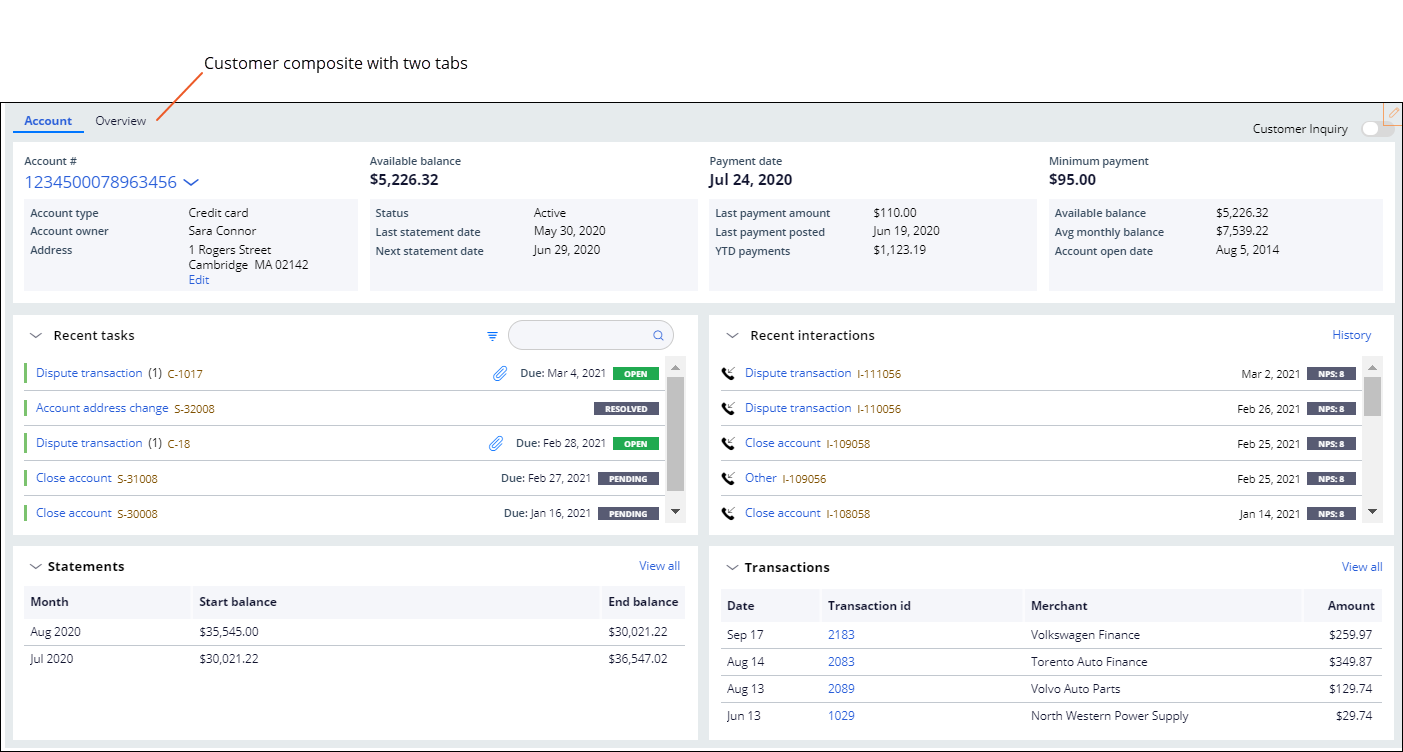Switch to the Overview tab

(120, 121)
